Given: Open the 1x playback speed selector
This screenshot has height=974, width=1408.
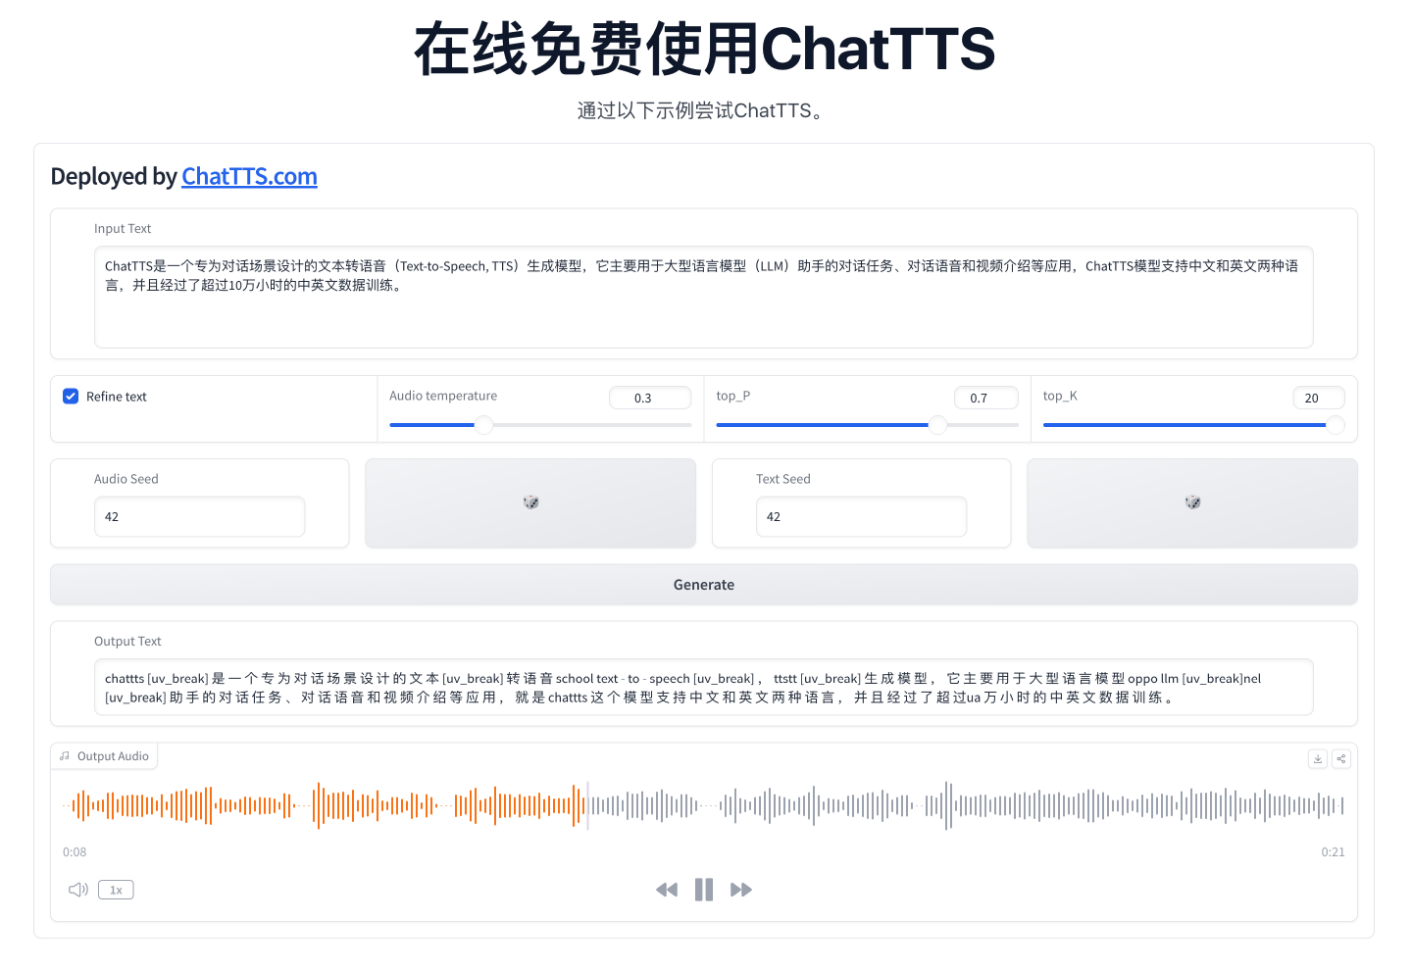Looking at the screenshot, I should (x=116, y=889).
